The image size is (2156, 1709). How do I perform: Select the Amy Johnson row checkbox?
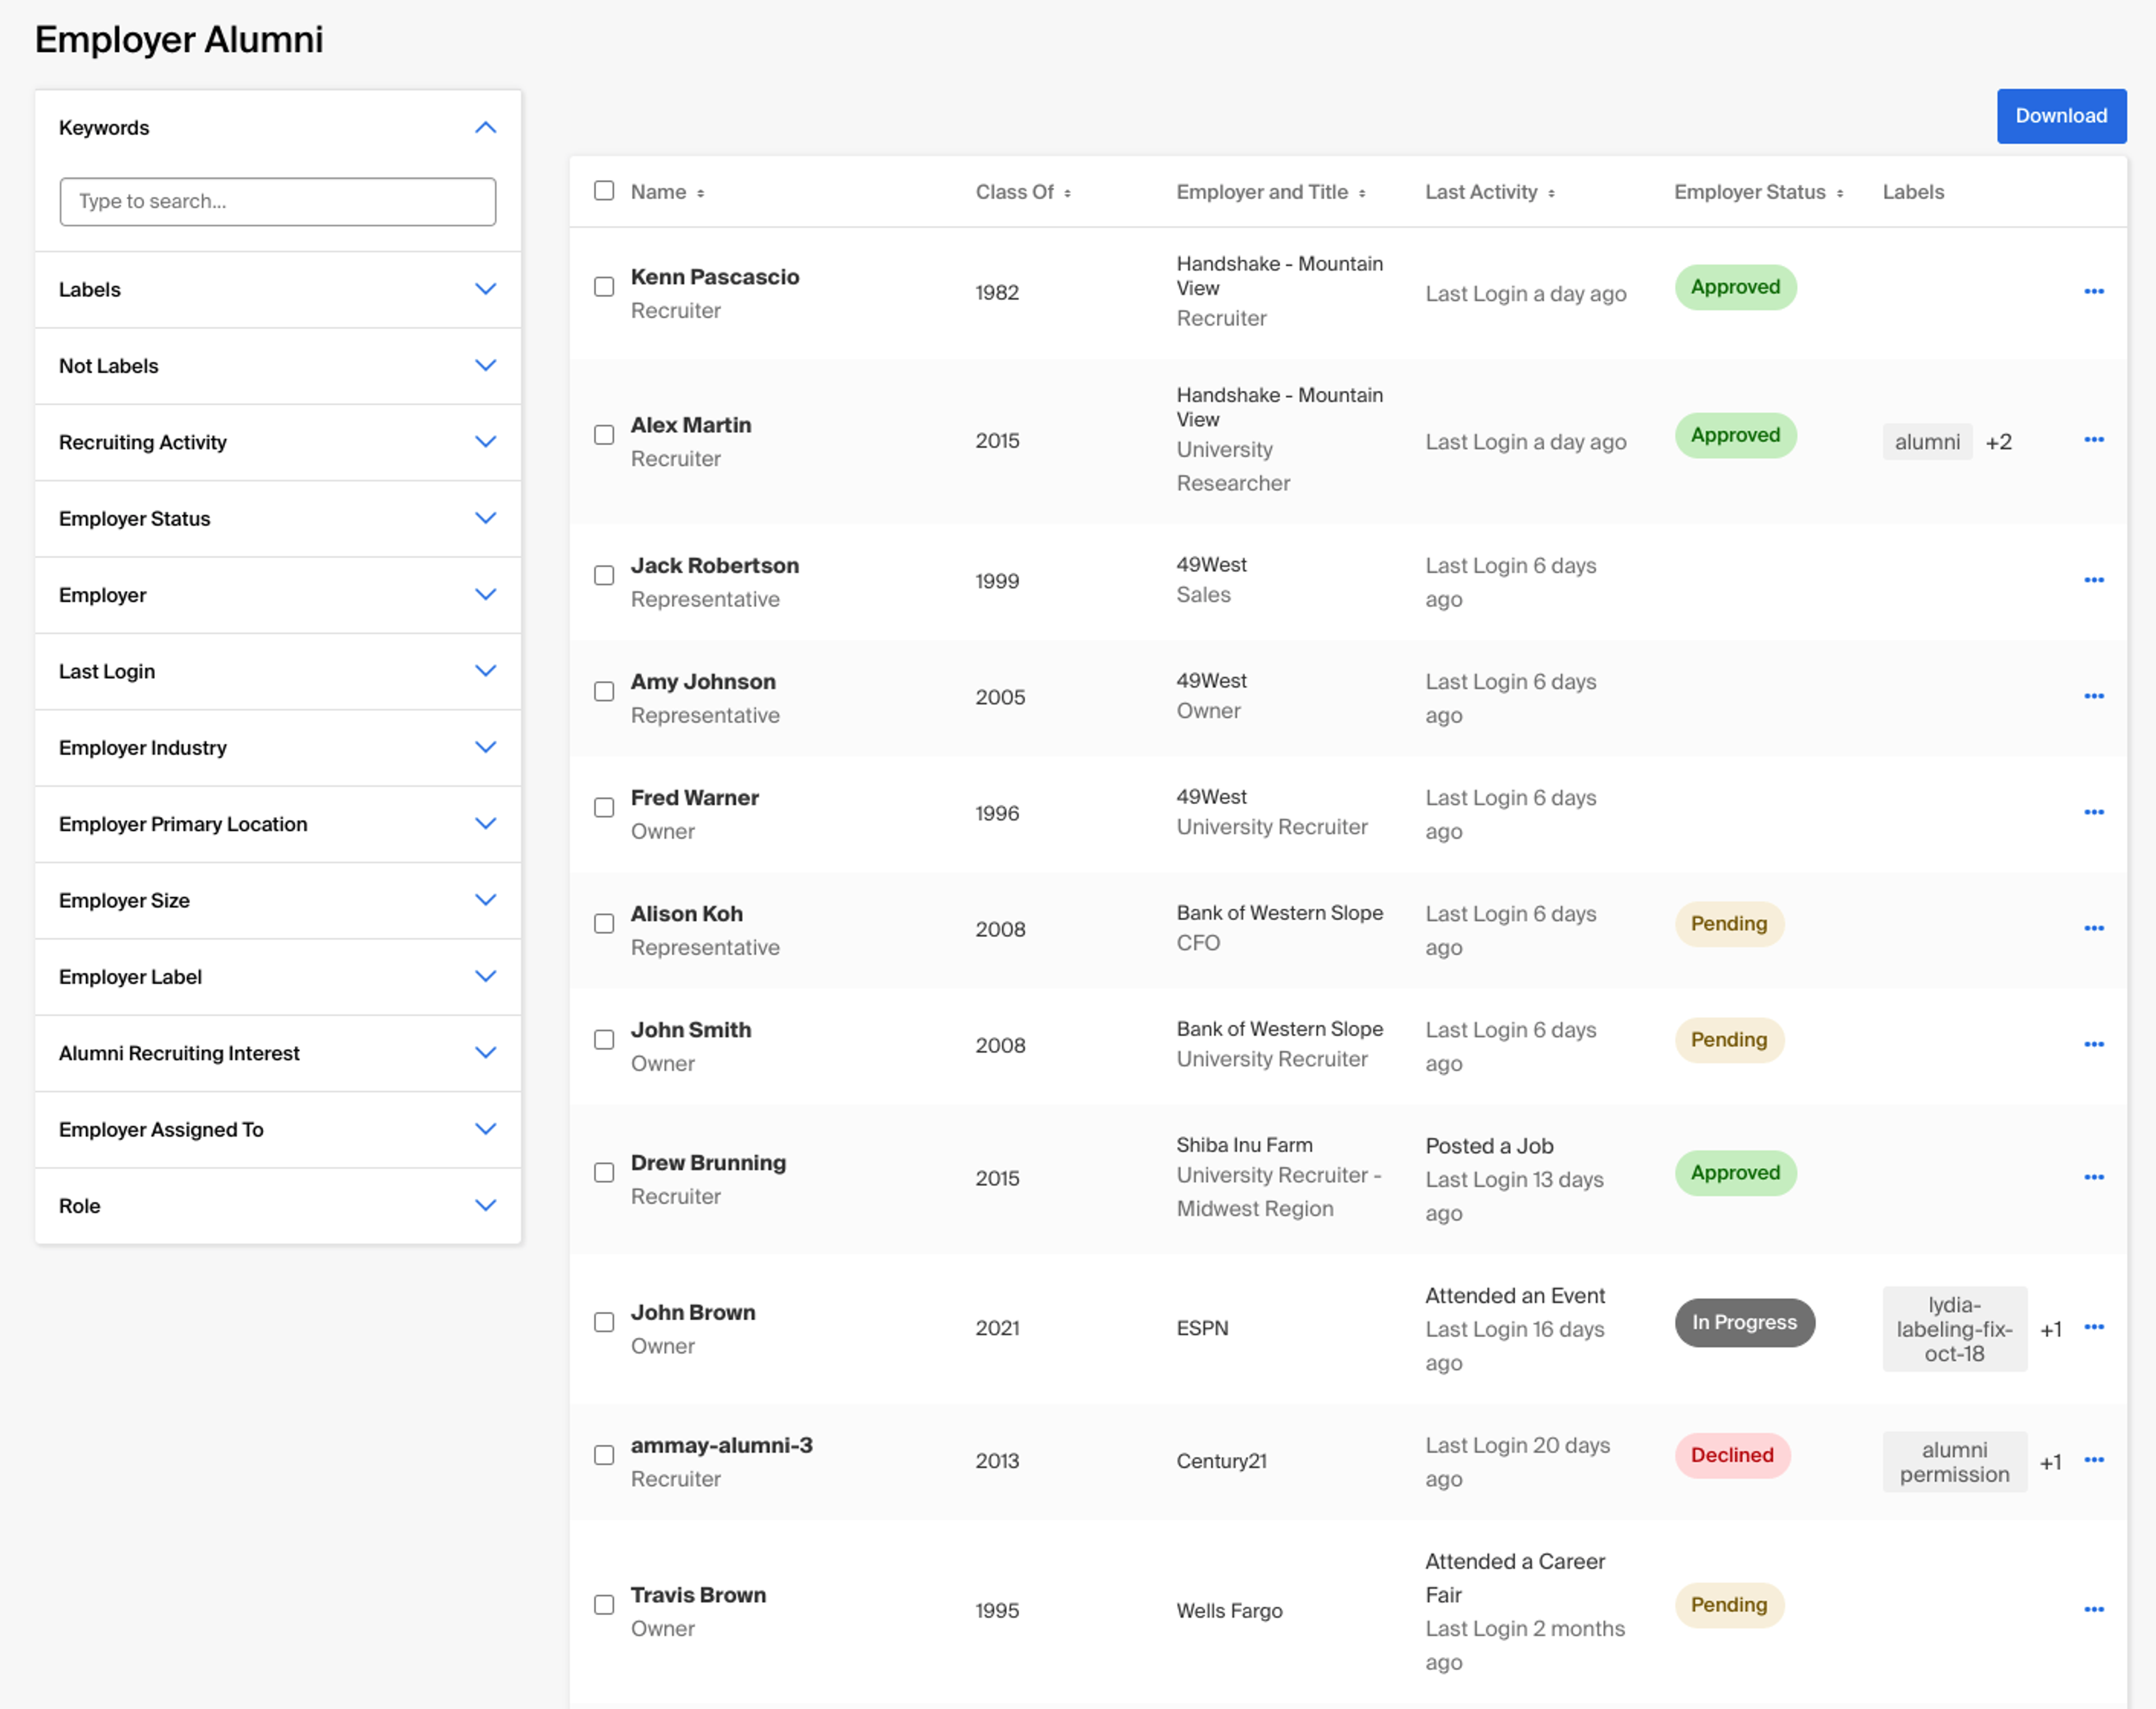pos(604,692)
